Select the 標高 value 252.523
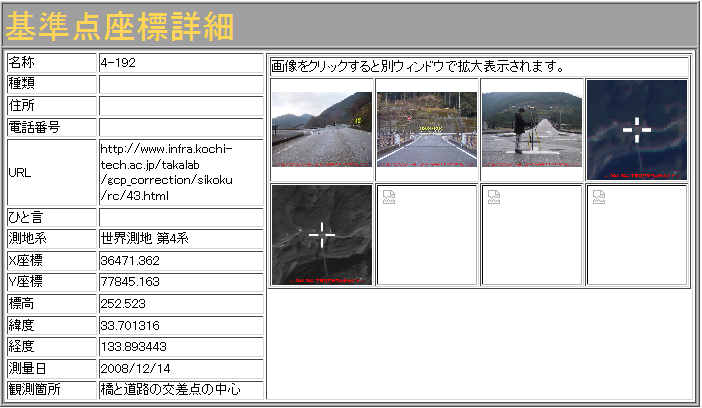Image resolution: width=702 pixels, height=408 pixels. [x=124, y=304]
